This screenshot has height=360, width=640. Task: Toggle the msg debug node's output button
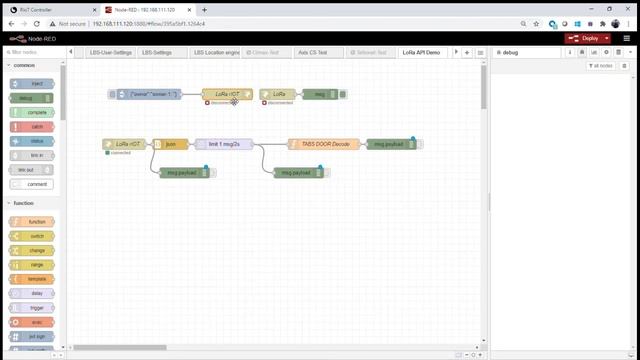[343, 94]
